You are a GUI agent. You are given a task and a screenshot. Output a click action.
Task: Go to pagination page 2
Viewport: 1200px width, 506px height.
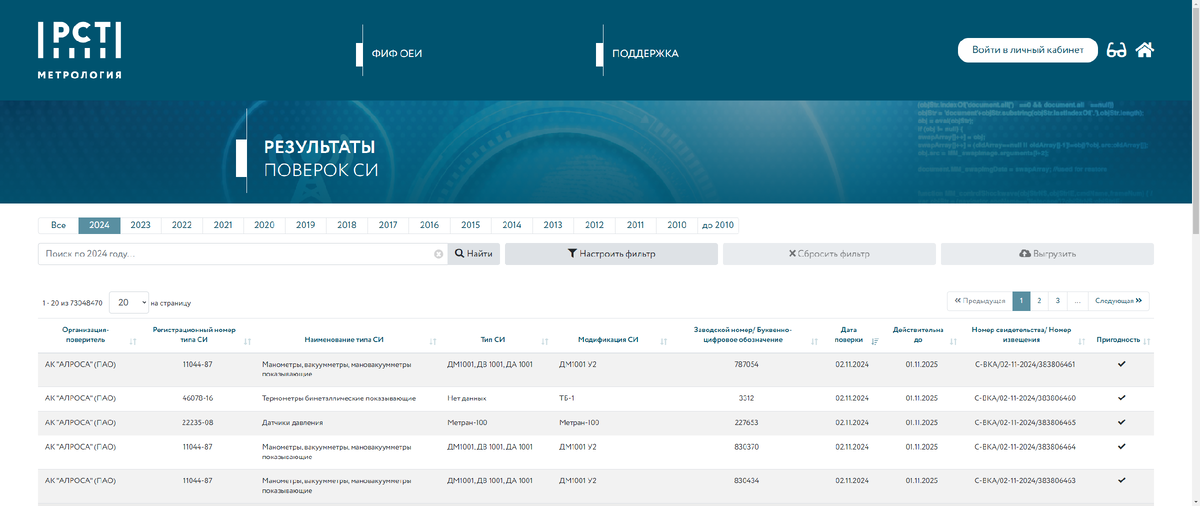1039,300
